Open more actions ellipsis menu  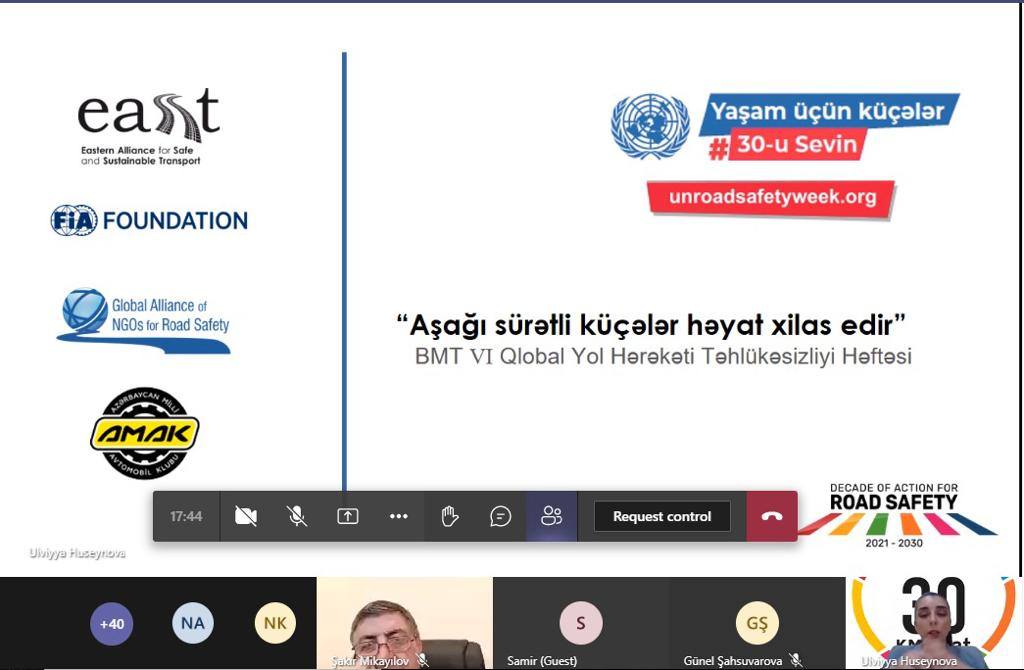[398, 516]
